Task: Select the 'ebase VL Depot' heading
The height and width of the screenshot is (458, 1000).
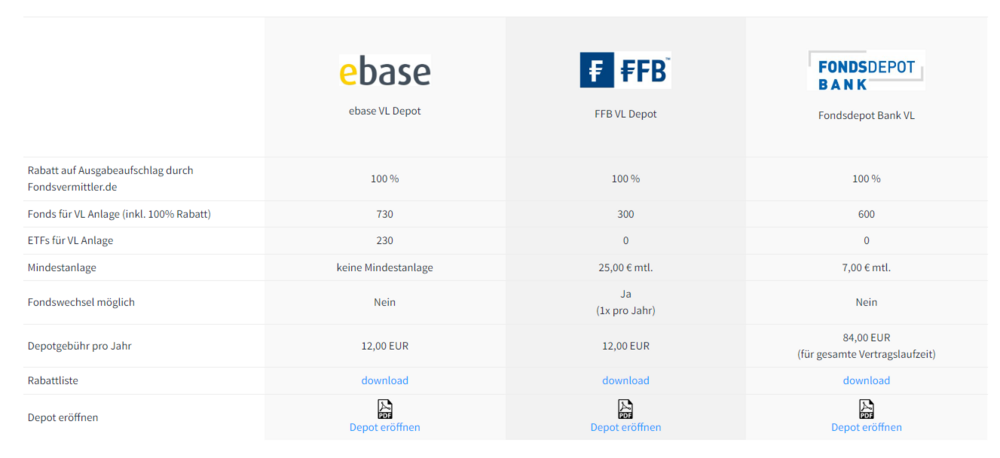Action: 385,111
